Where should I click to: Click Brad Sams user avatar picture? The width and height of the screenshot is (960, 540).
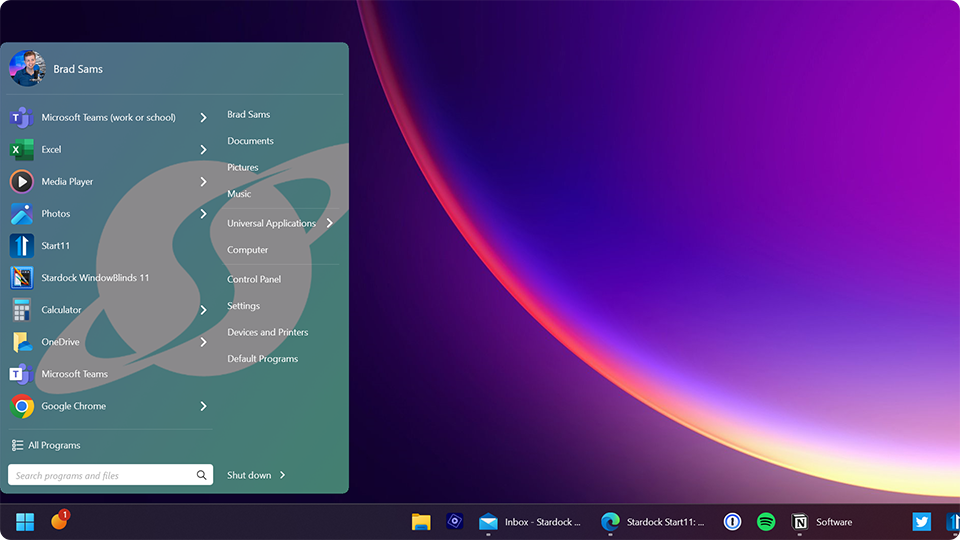tap(27, 69)
